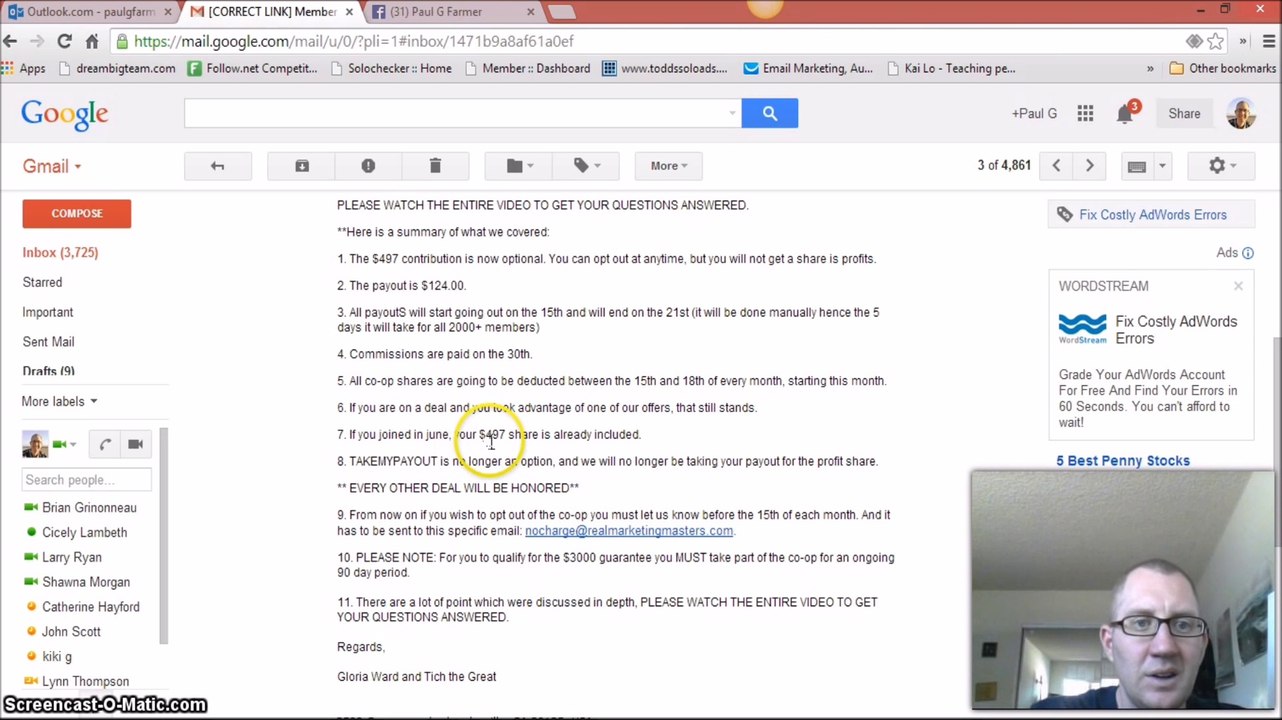Viewport: 1282px width, 720px height.
Task: Close the WordStream ad
Action: [1238, 287]
